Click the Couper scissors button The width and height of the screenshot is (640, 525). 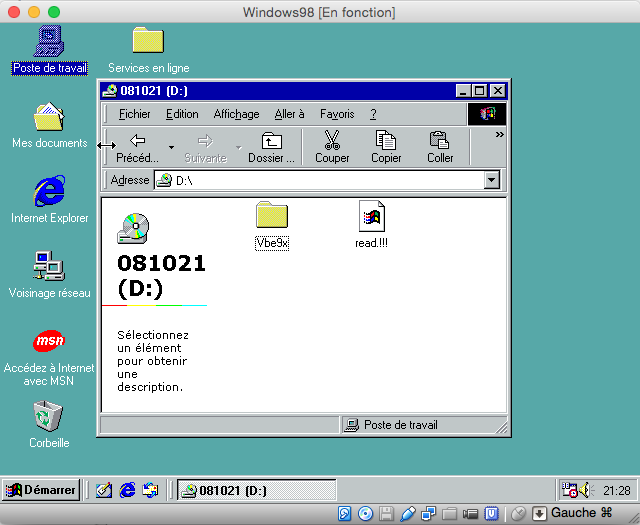point(332,147)
